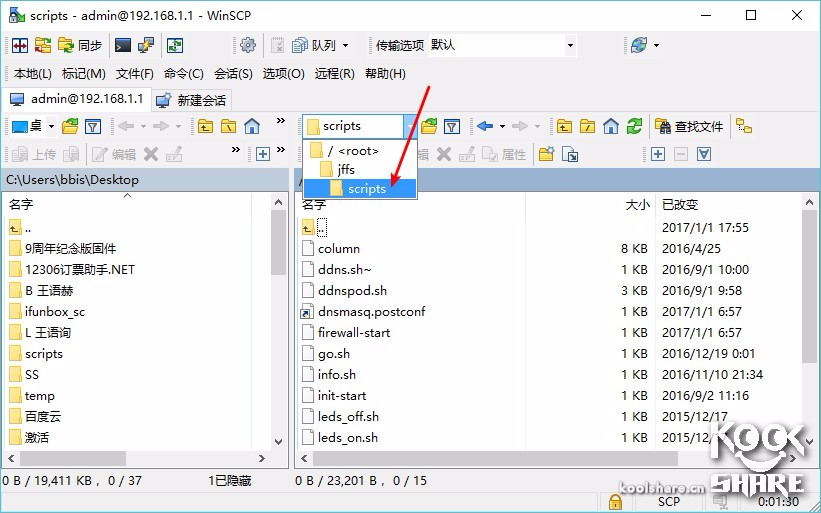Open the Help 帮助(H) menu
This screenshot has height=513, width=821.
pyautogui.click(x=385, y=73)
